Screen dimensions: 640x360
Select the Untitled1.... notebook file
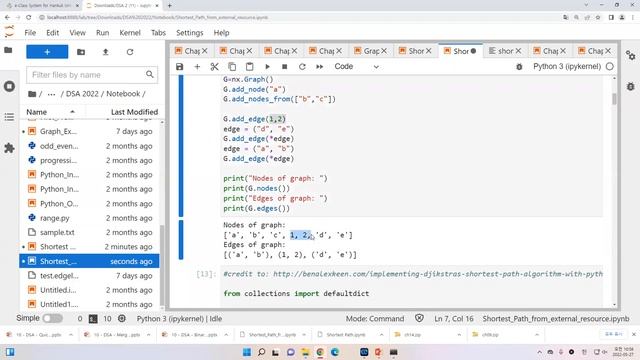pos(90,304)
